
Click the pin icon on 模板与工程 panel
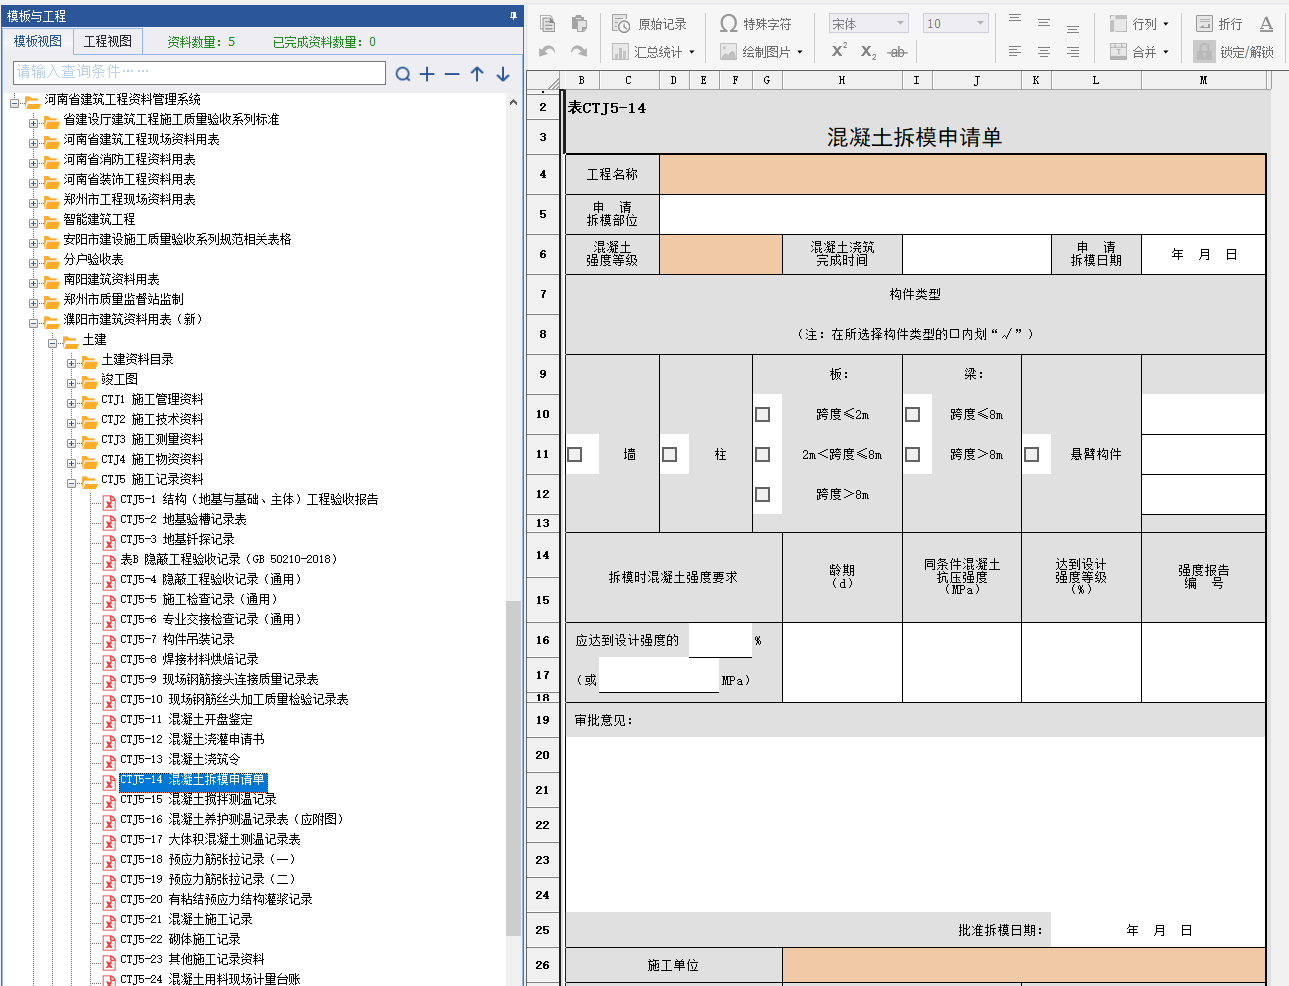(x=513, y=16)
